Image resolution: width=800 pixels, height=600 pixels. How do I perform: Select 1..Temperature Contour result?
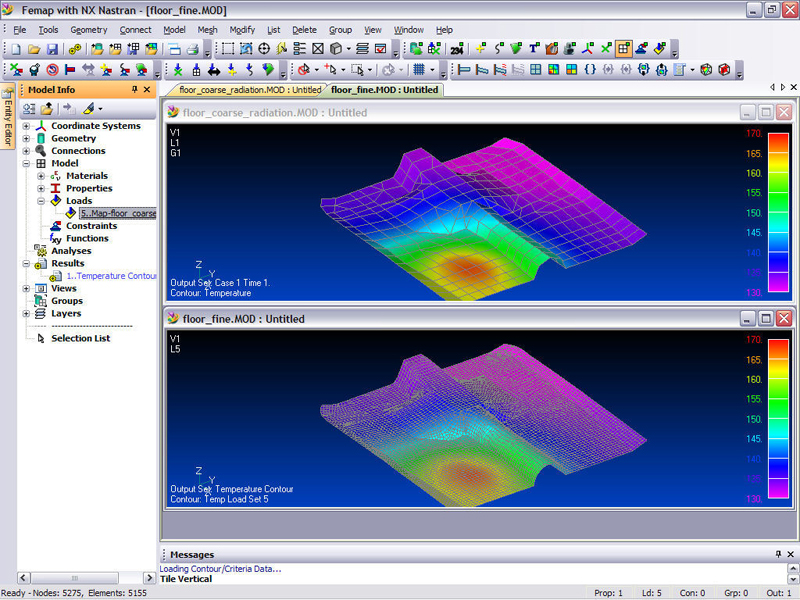[111, 276]
